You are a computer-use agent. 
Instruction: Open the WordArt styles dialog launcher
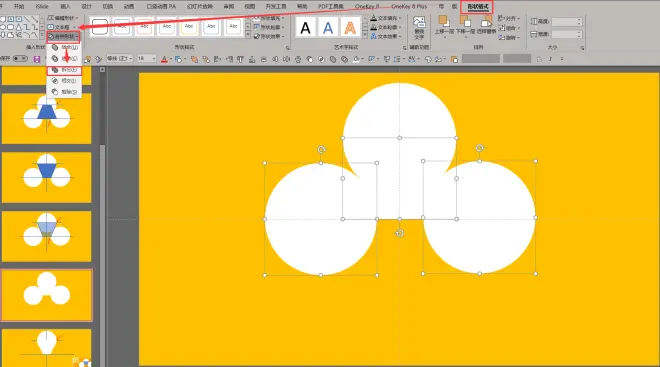[x=404, y=48]
